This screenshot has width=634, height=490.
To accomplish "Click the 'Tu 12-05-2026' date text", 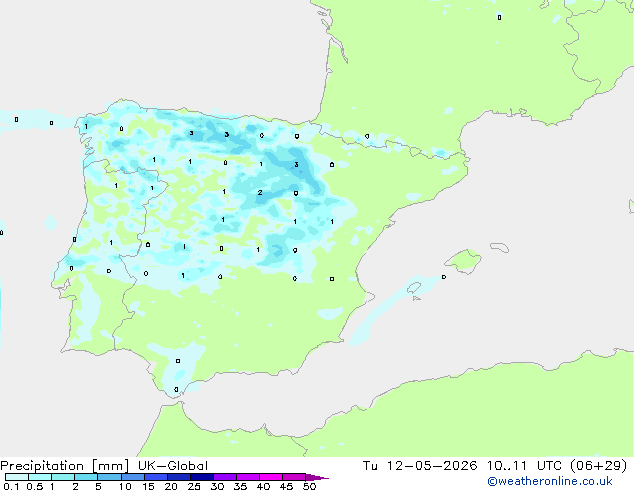I will click(420, 466).
